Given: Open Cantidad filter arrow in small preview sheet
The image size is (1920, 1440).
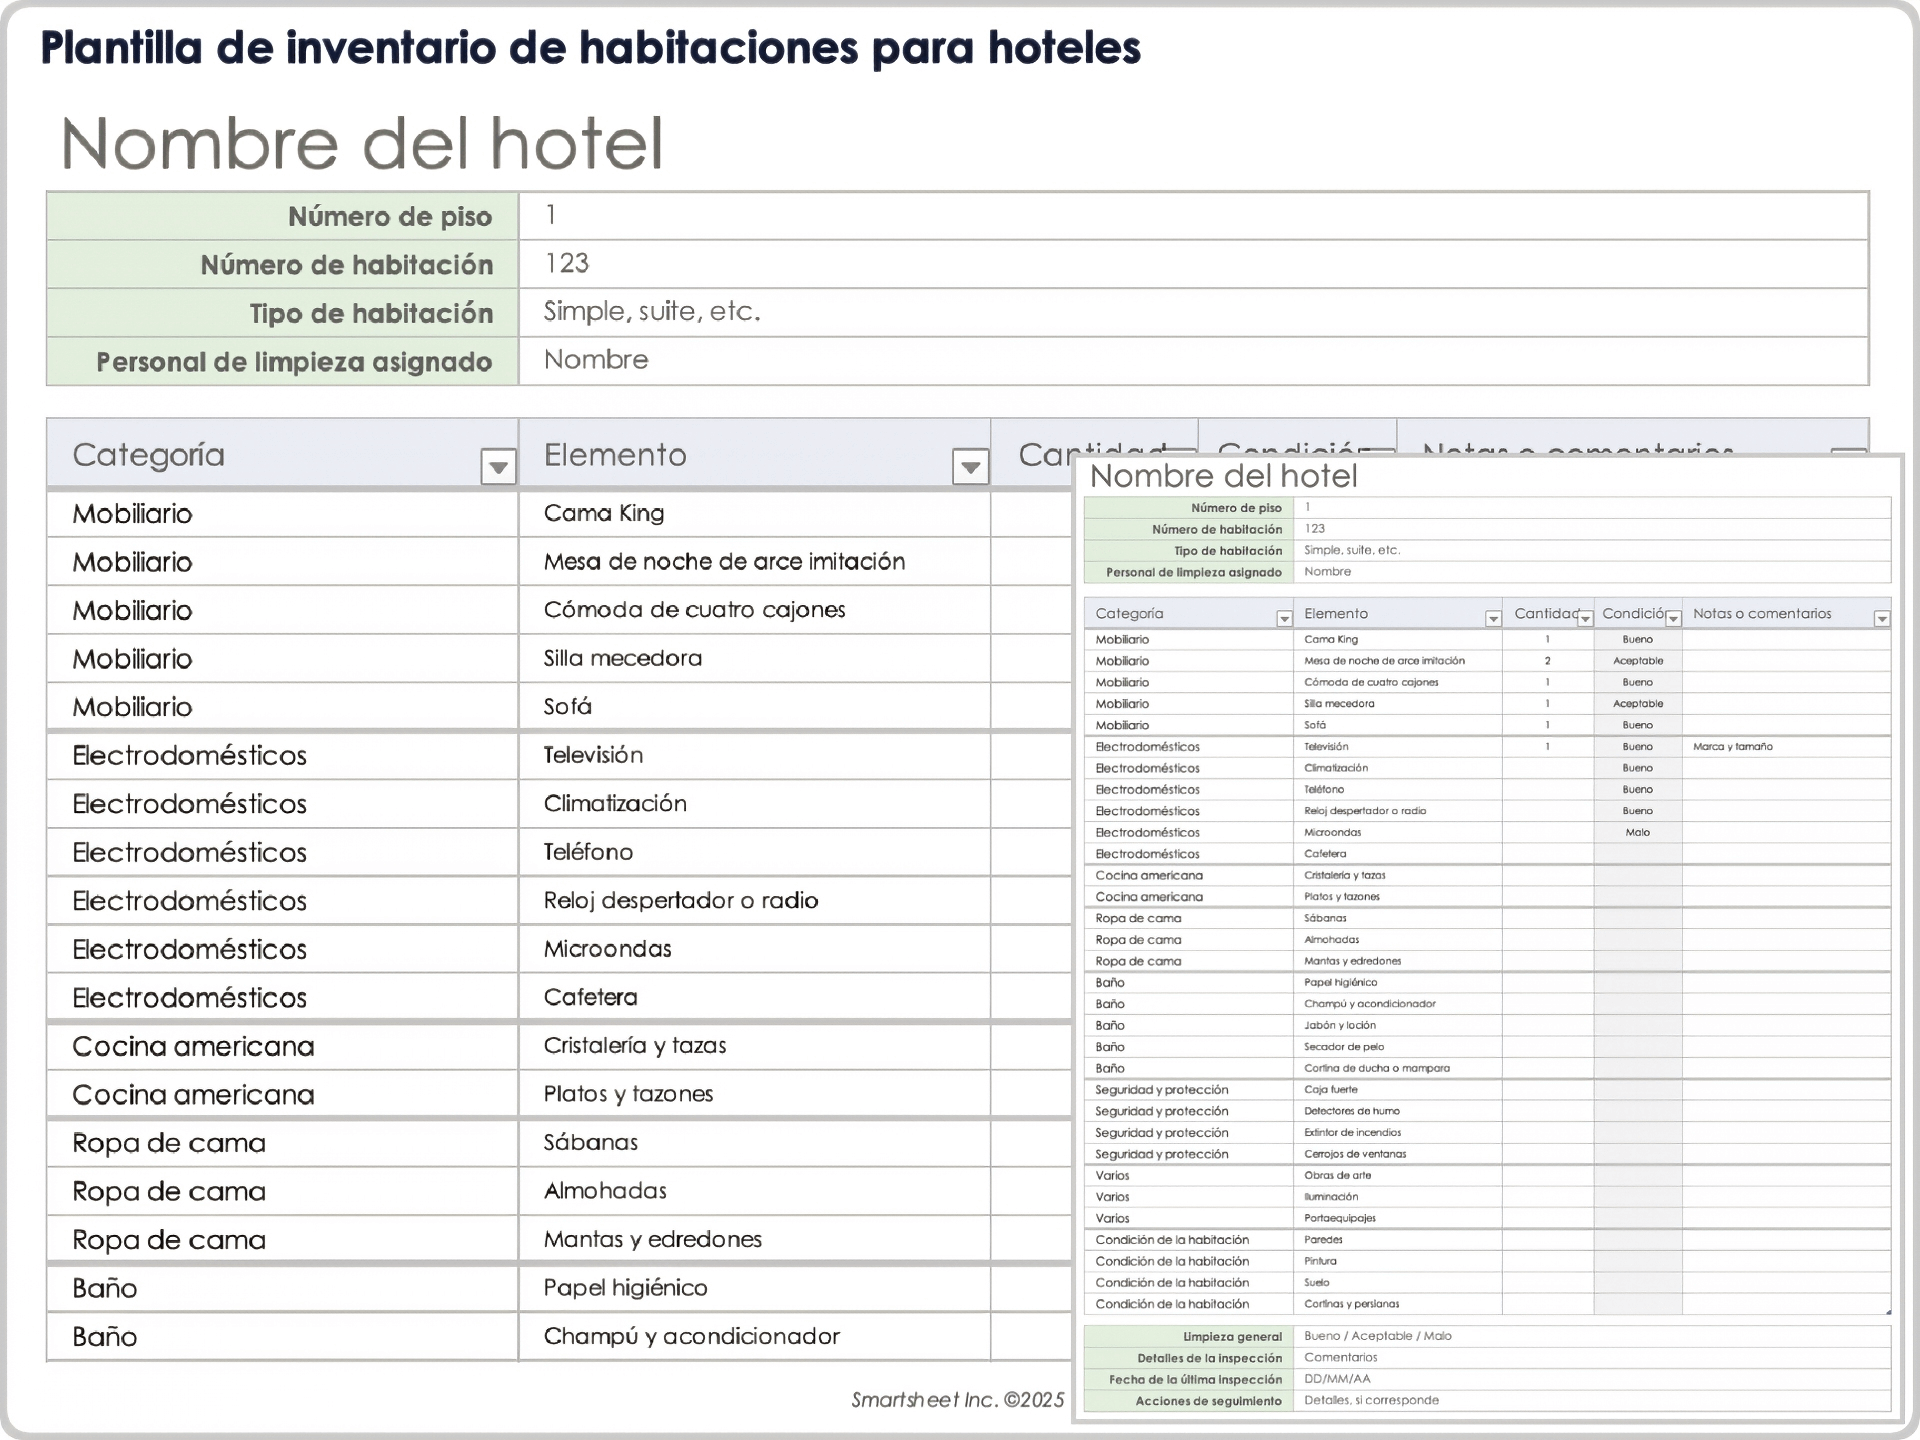Looking at the screenshot, I should (x=1585, y=619).
